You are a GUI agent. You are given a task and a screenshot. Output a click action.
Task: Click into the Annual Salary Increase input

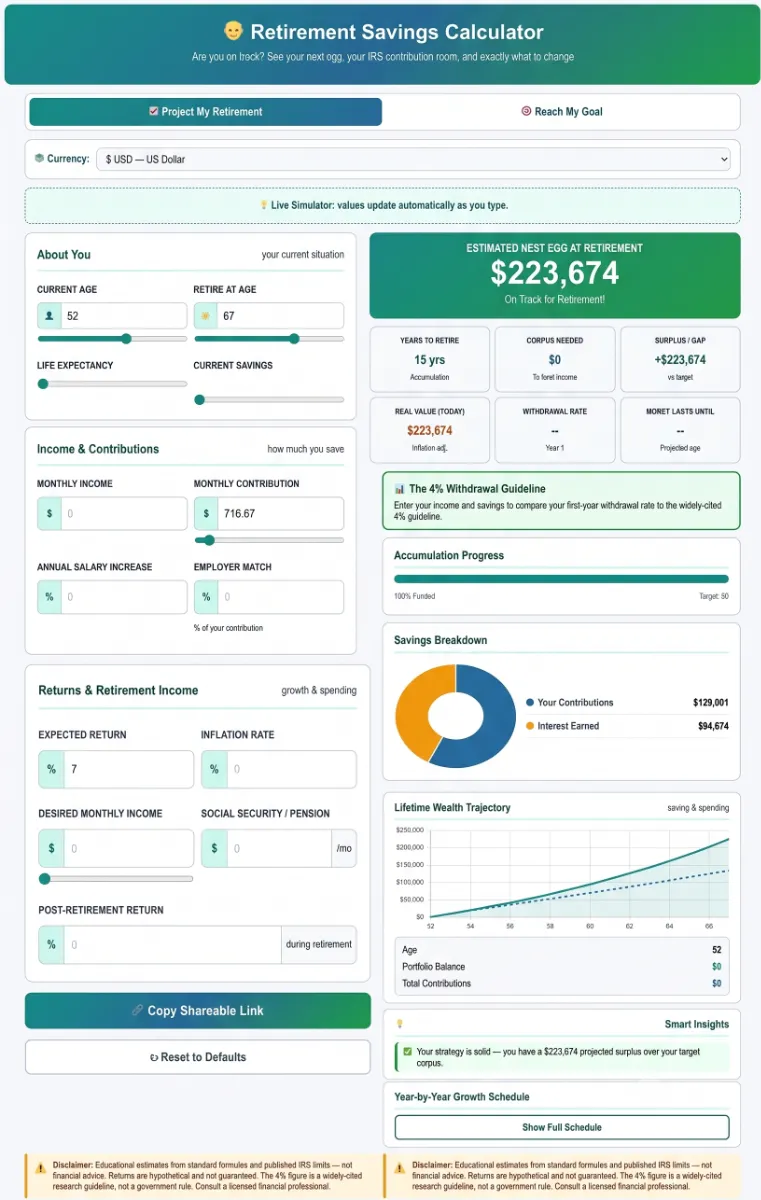tap(124, 597)
